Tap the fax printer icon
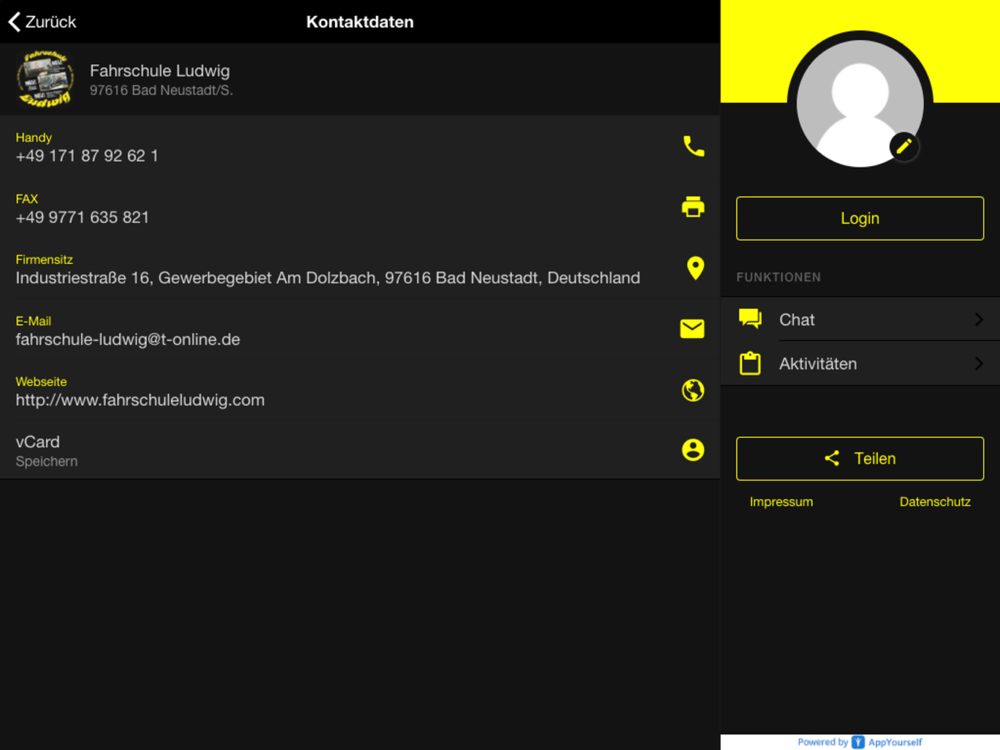The height and width of the screenshot is (750, 1000). point(693,207)
